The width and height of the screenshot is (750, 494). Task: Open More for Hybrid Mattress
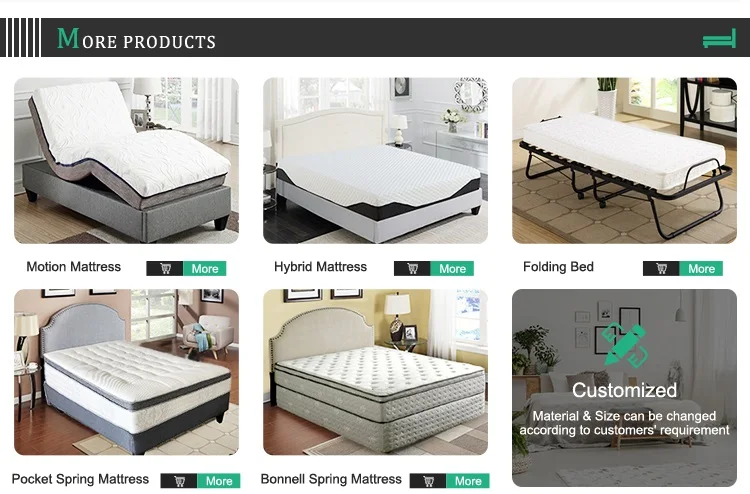pos(452,268)
